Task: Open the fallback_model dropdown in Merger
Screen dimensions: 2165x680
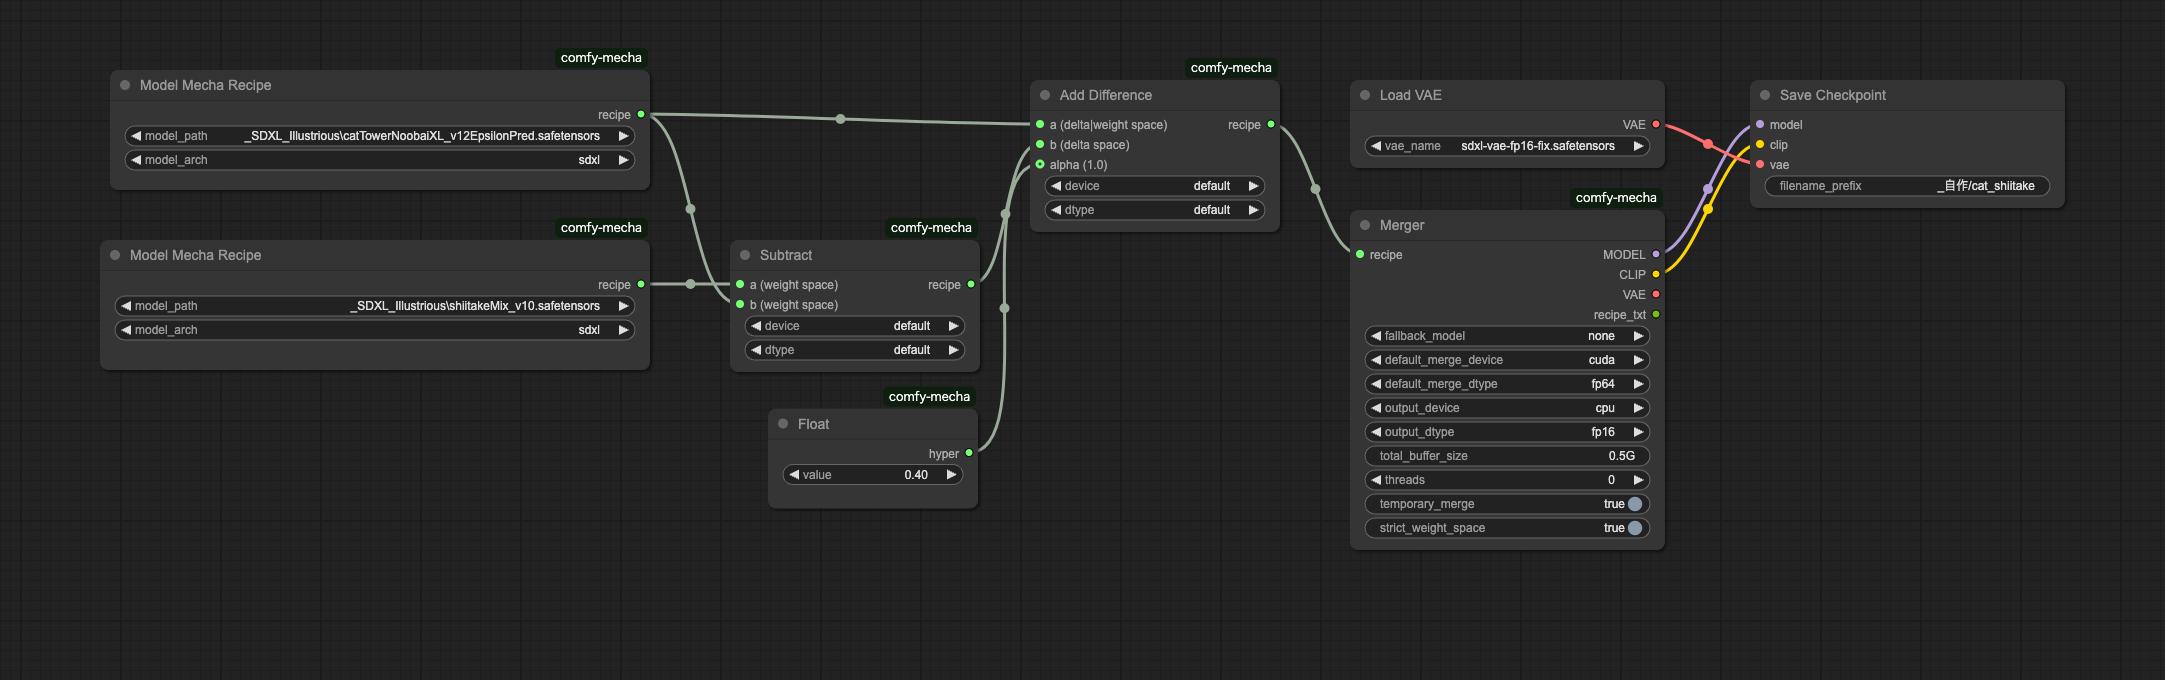Action: tap(1507, 336)
